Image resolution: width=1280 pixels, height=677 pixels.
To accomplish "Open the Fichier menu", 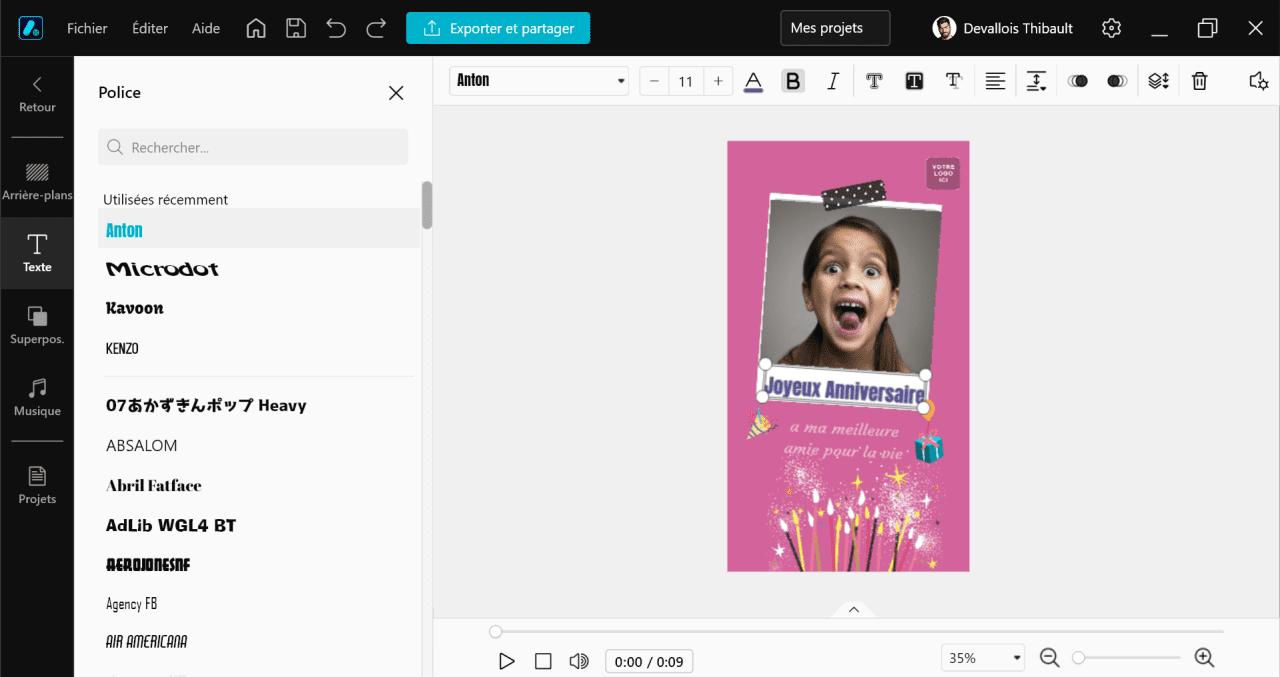I will pos(87,28).
